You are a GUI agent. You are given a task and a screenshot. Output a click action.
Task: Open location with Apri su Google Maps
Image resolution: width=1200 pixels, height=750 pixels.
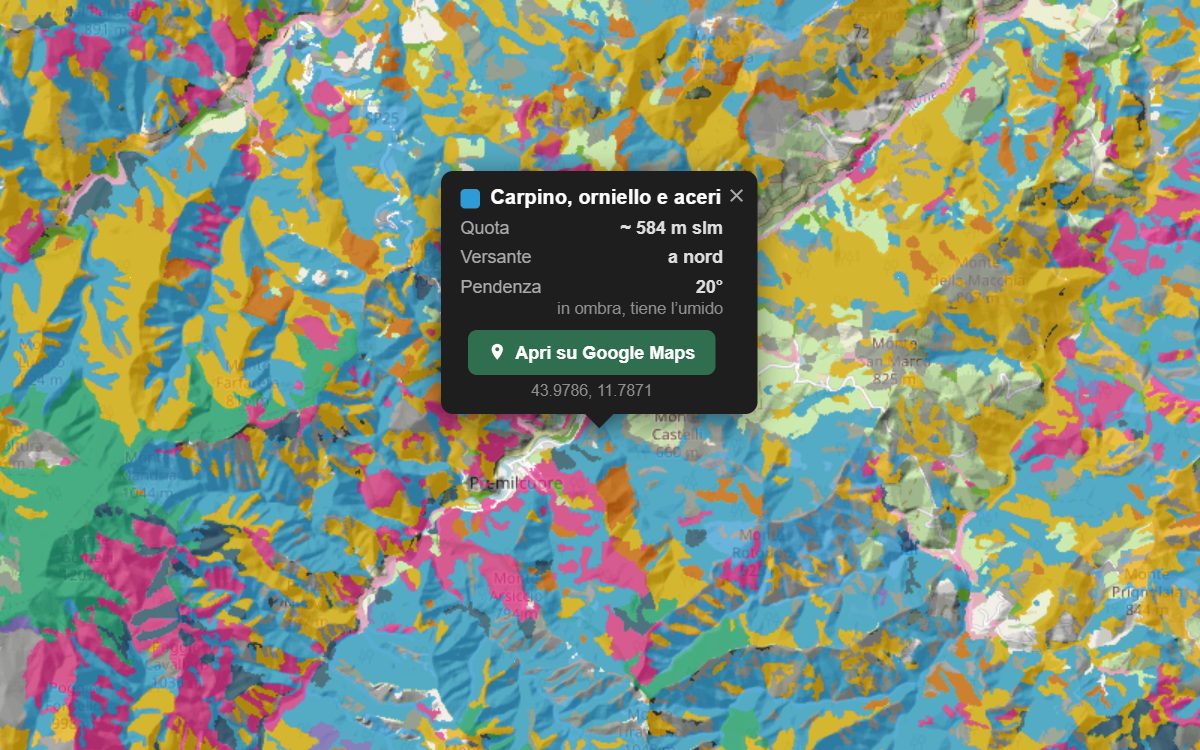(x=592, y=353)
